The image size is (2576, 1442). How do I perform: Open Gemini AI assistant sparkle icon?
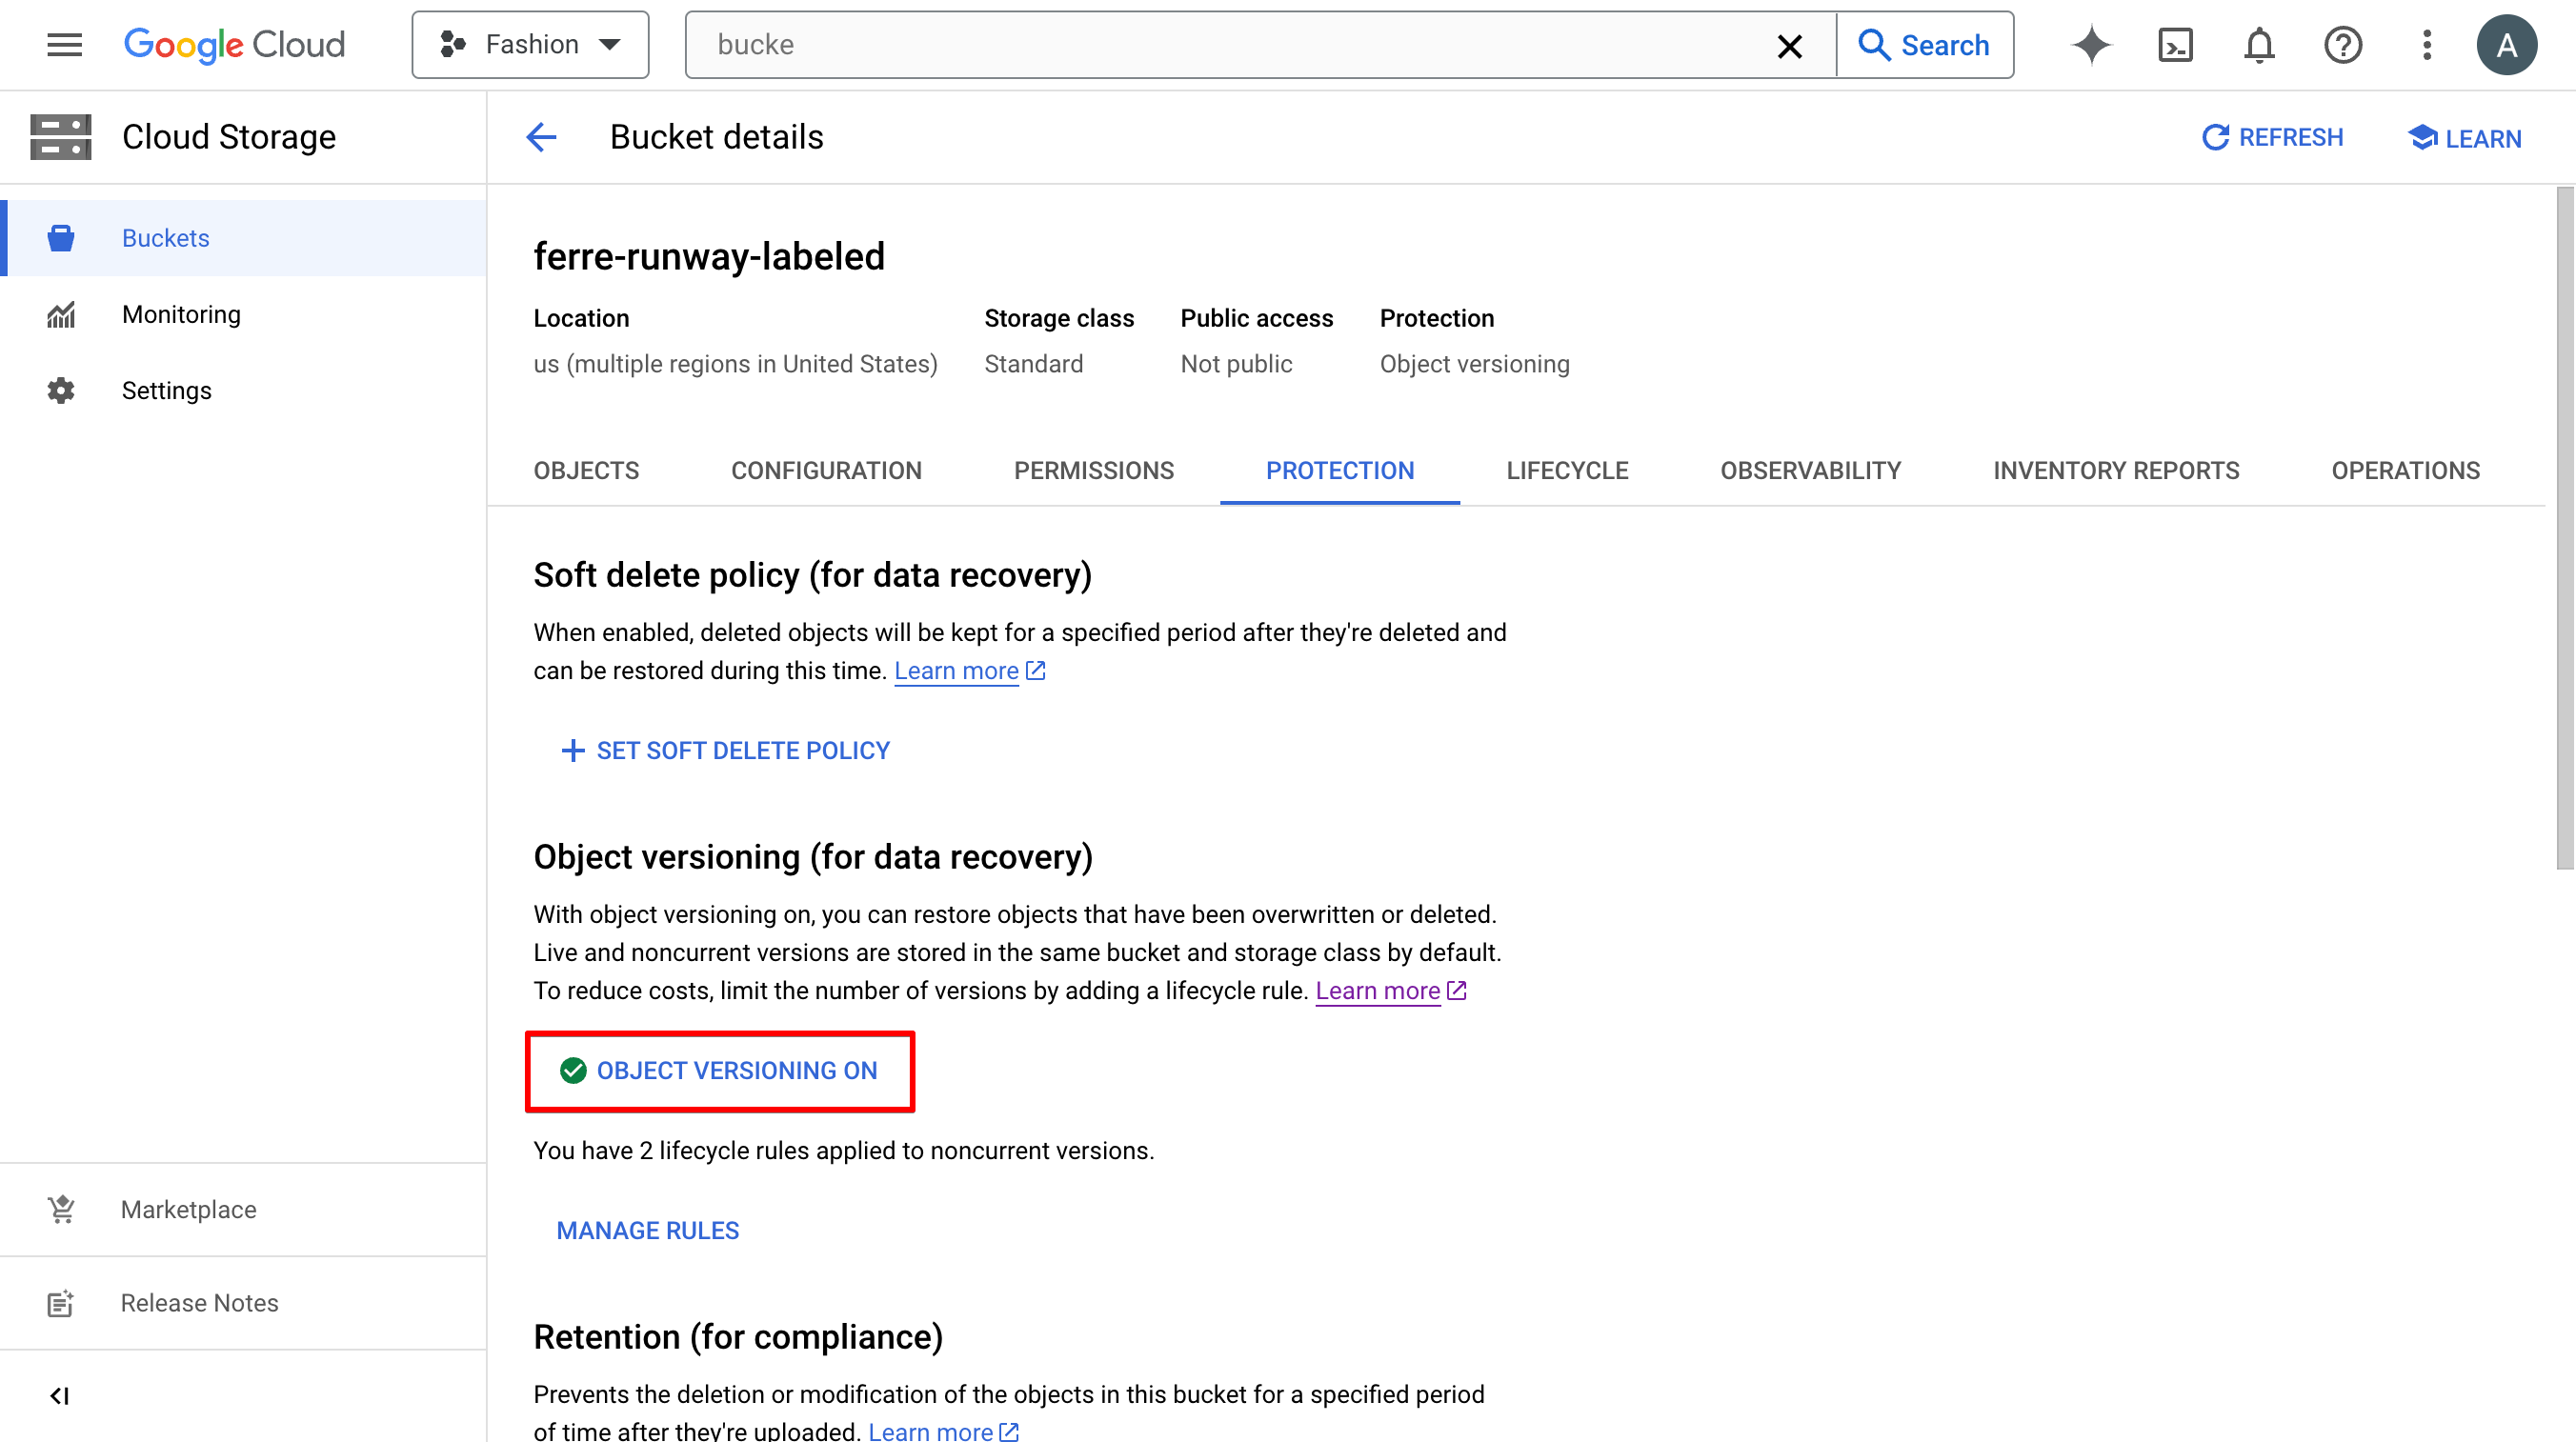point(2091,45)
